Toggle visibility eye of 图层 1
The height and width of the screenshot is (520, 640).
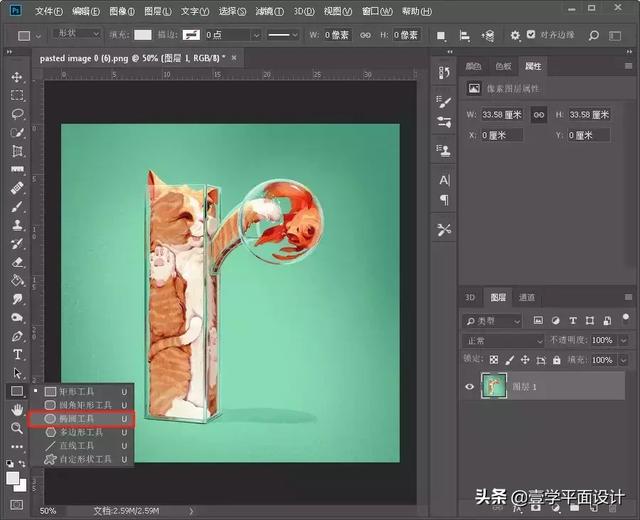point(469,386)
